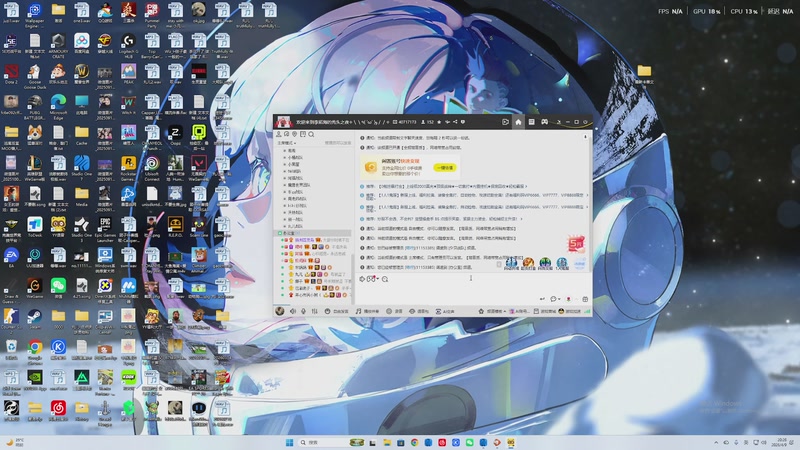Open the Microsoft Edge desktop shortcut
Viewport: 800px width, 450px height.
[x=58, y=107]
